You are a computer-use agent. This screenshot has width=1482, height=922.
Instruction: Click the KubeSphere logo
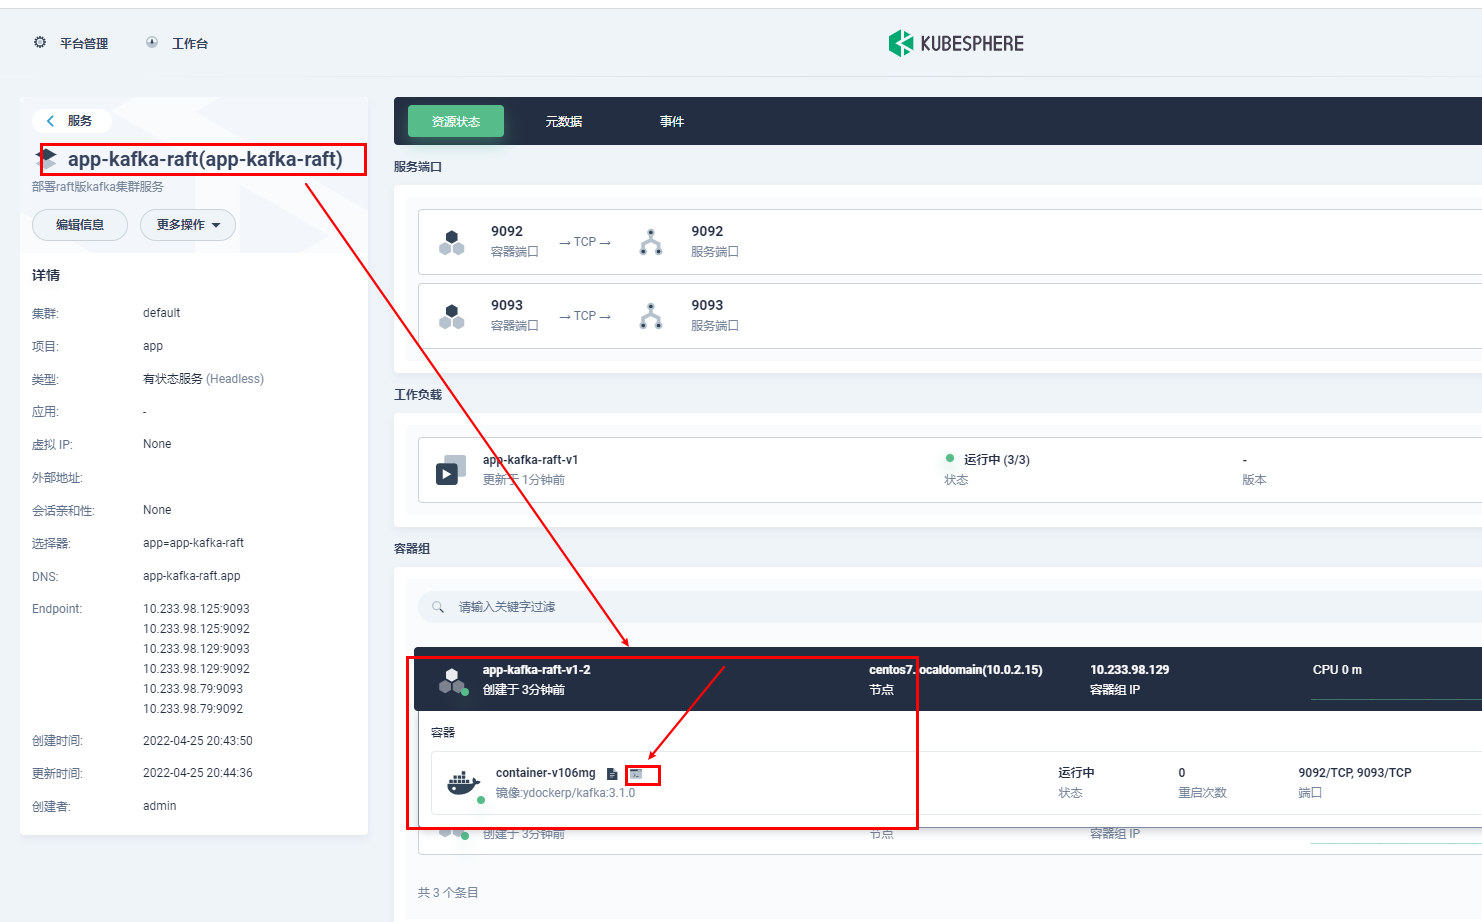point(956,43)
